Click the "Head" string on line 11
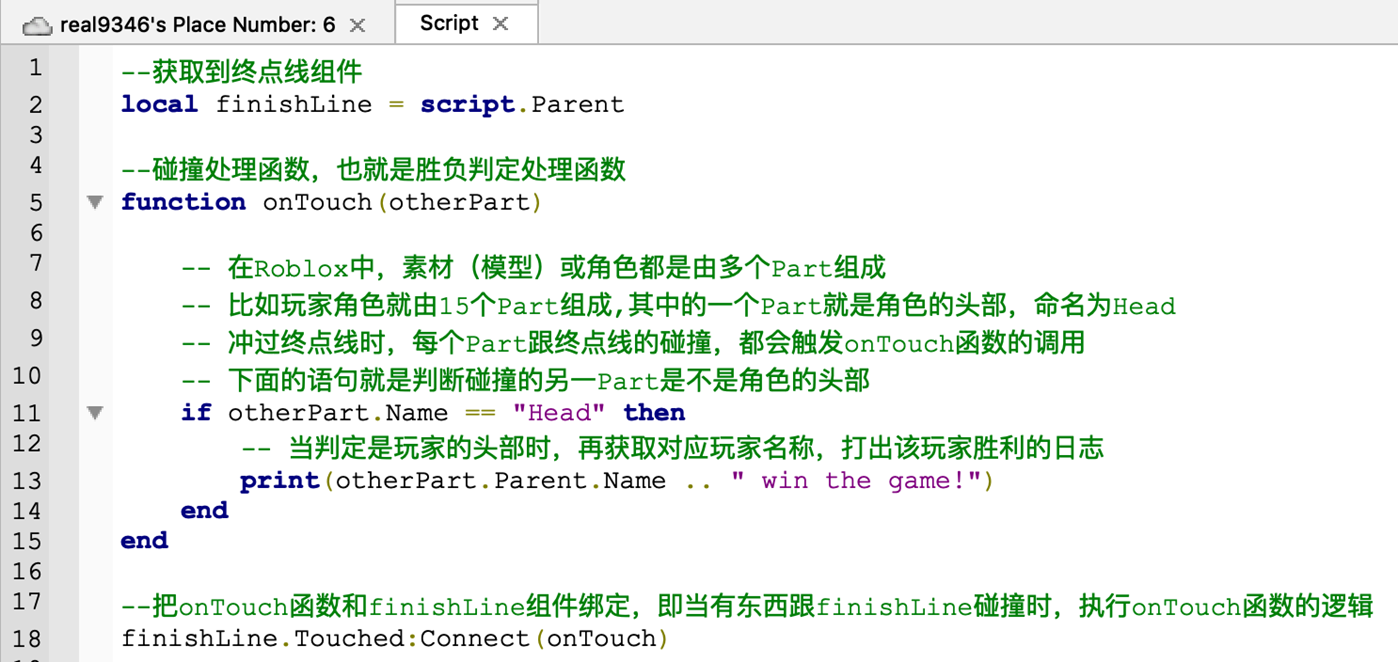This screenshot has height=662, width=1398. click(x=559, y=412)
